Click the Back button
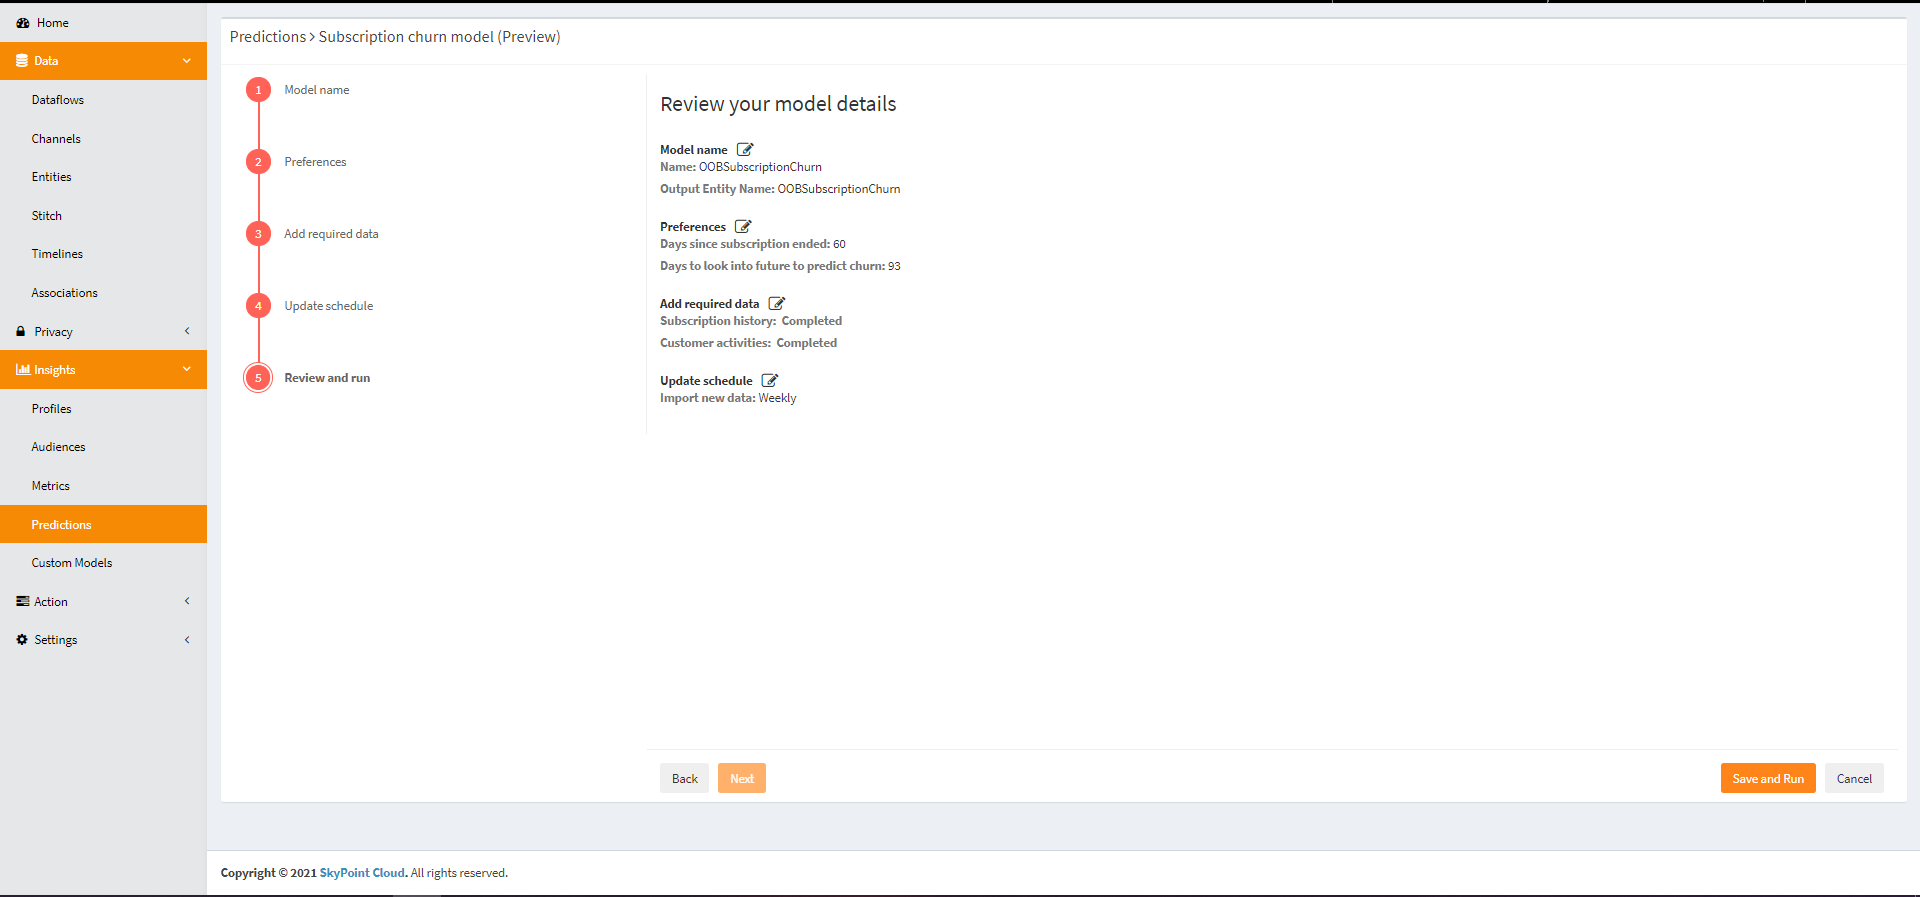This screenshot has width=1920, height=897. click(x=684, y=779)
